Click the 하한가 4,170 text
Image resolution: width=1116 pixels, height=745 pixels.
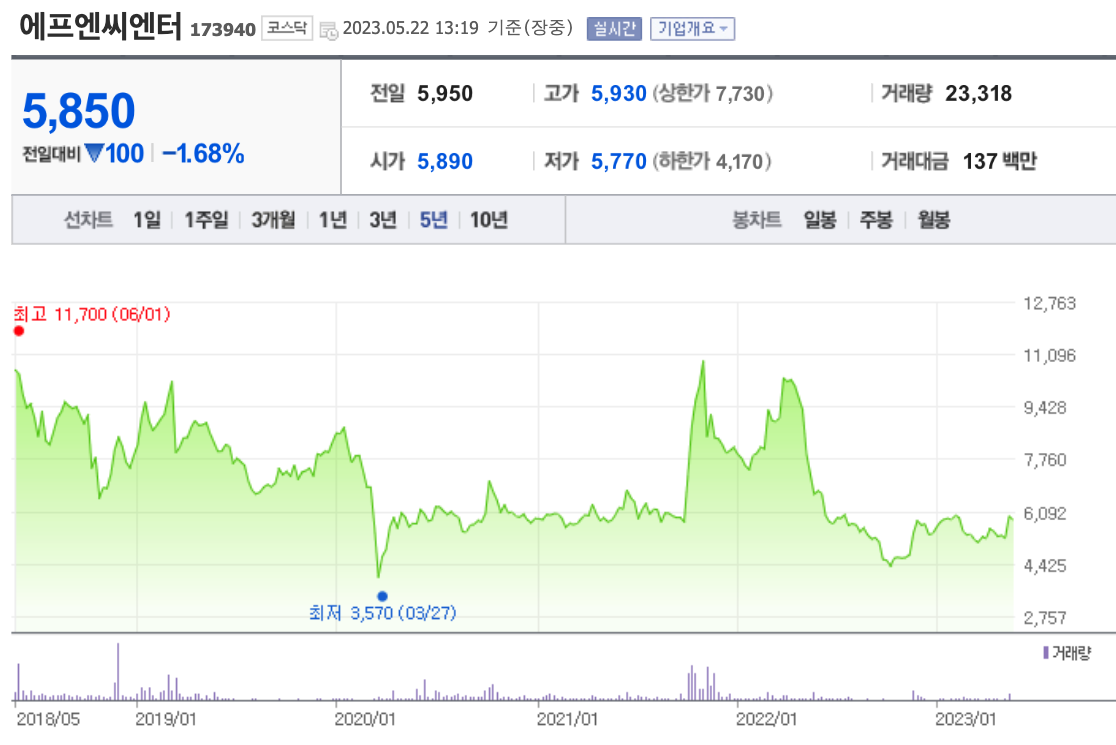[712, 162]
